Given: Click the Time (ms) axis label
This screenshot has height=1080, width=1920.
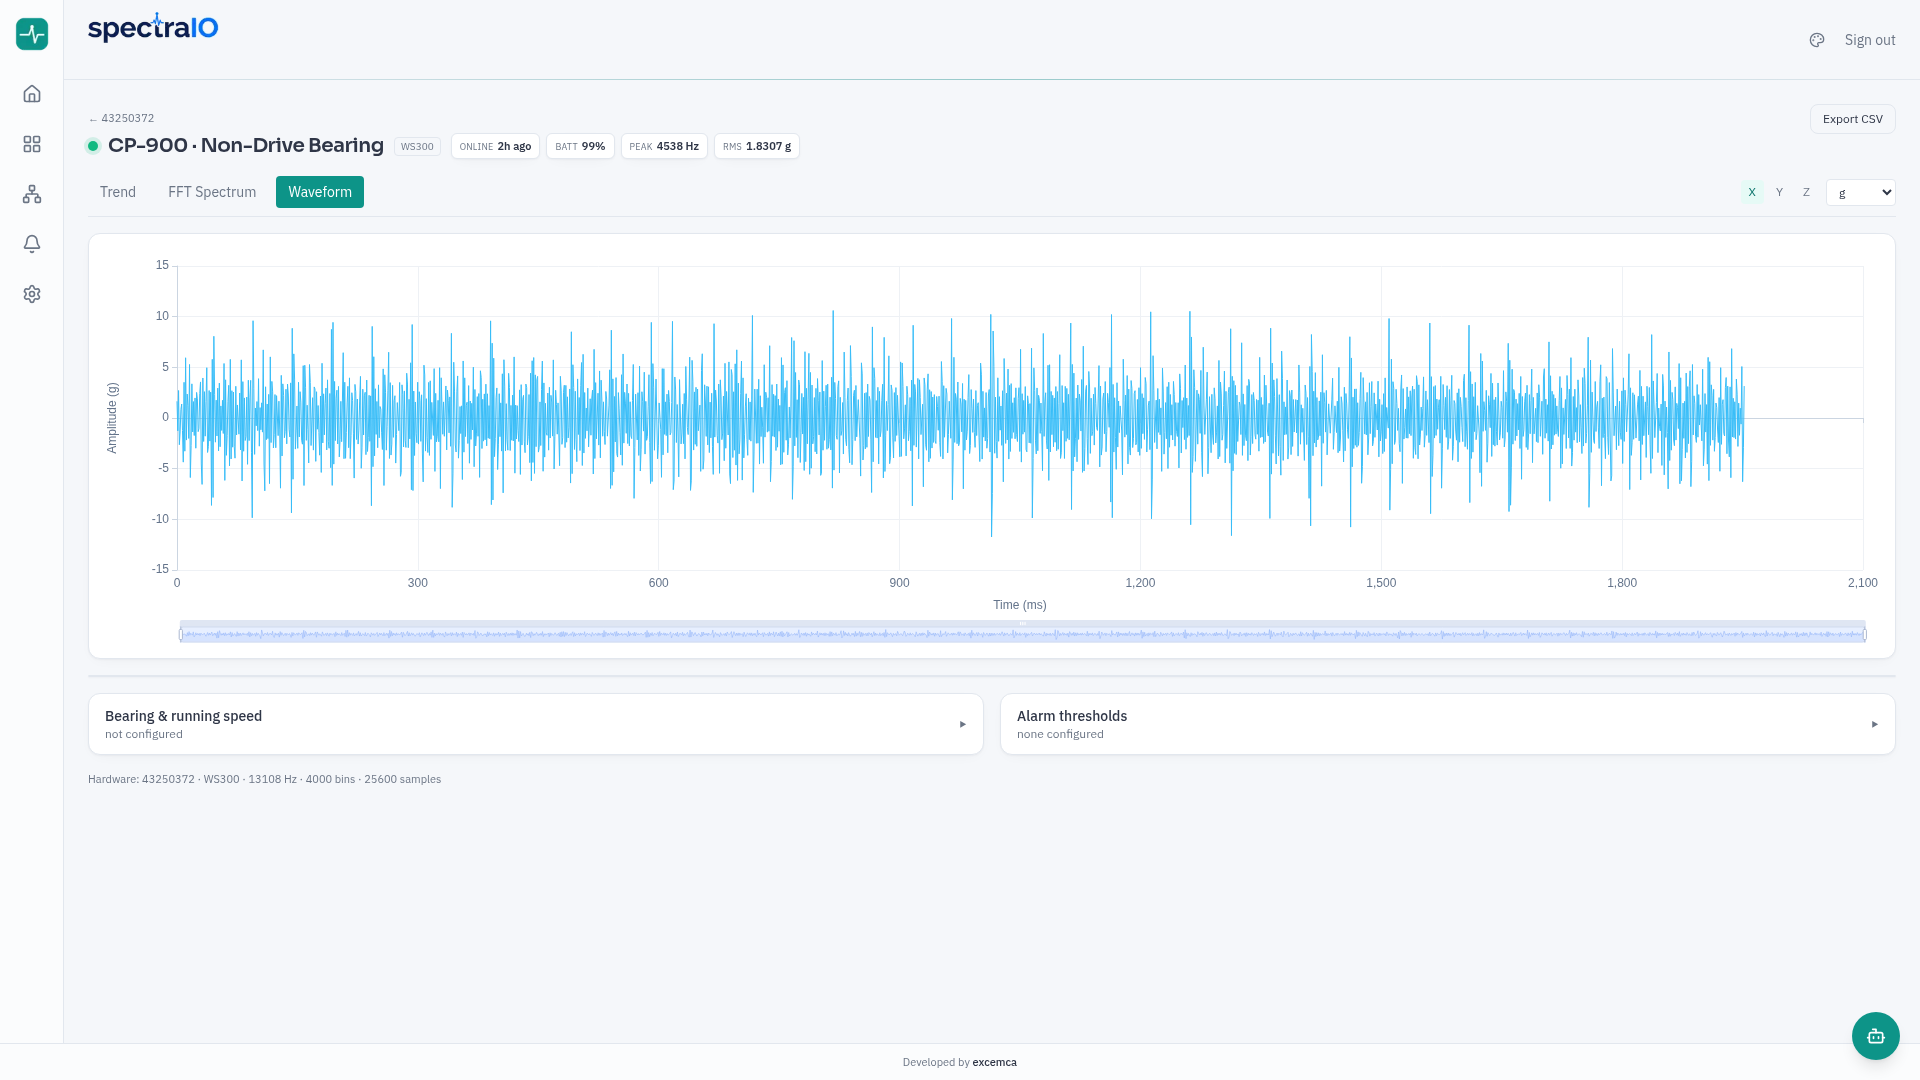Looking at the screenshot, I should [x=1019, y=605].
